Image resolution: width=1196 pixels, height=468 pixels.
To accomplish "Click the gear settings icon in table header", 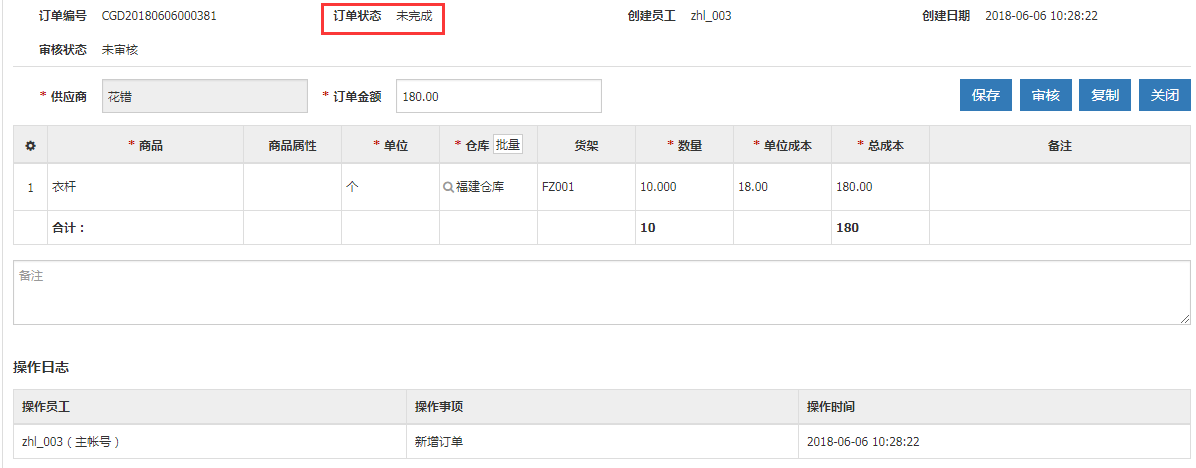I will click(30, 146).
